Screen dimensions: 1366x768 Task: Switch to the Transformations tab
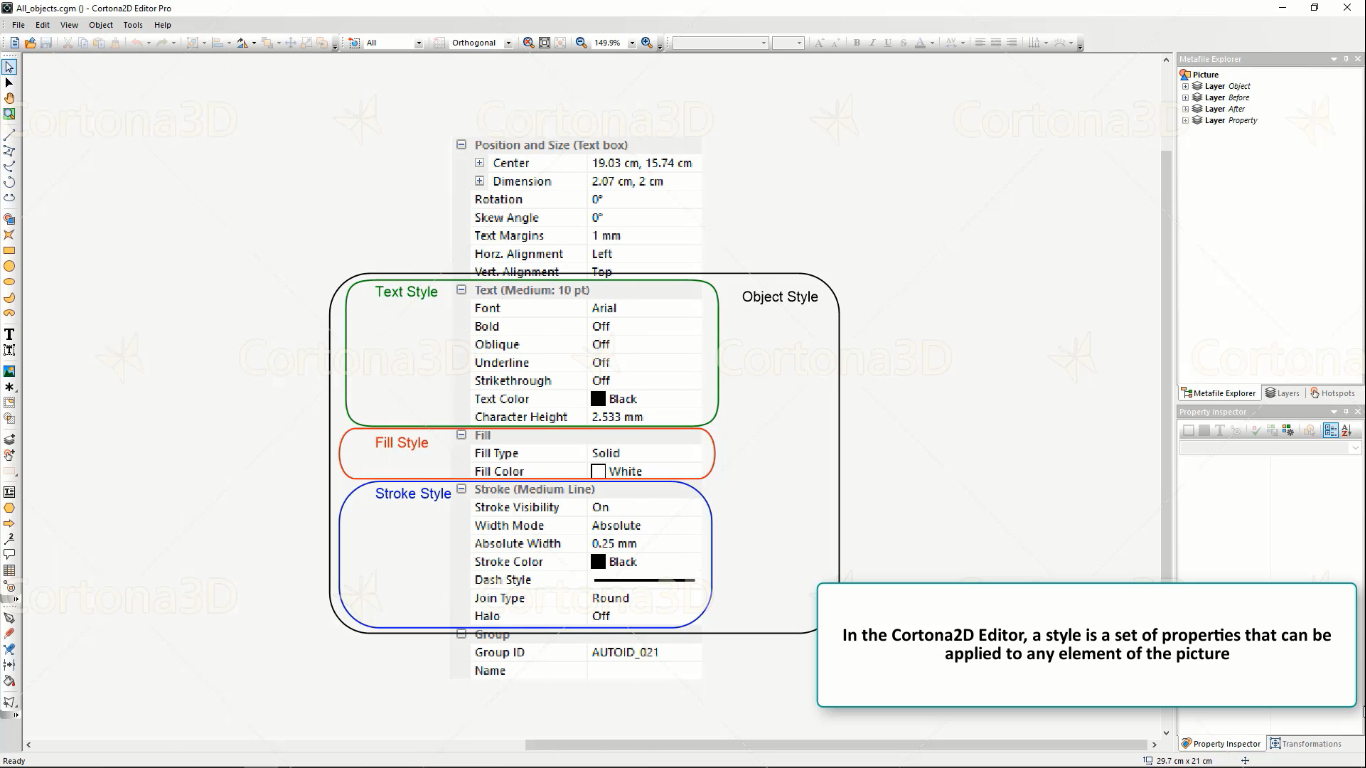coord(1306,743)
